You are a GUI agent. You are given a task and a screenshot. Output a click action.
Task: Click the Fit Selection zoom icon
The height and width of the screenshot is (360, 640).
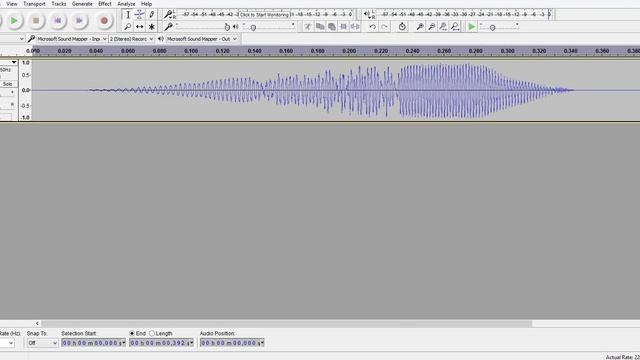[443, 27]
